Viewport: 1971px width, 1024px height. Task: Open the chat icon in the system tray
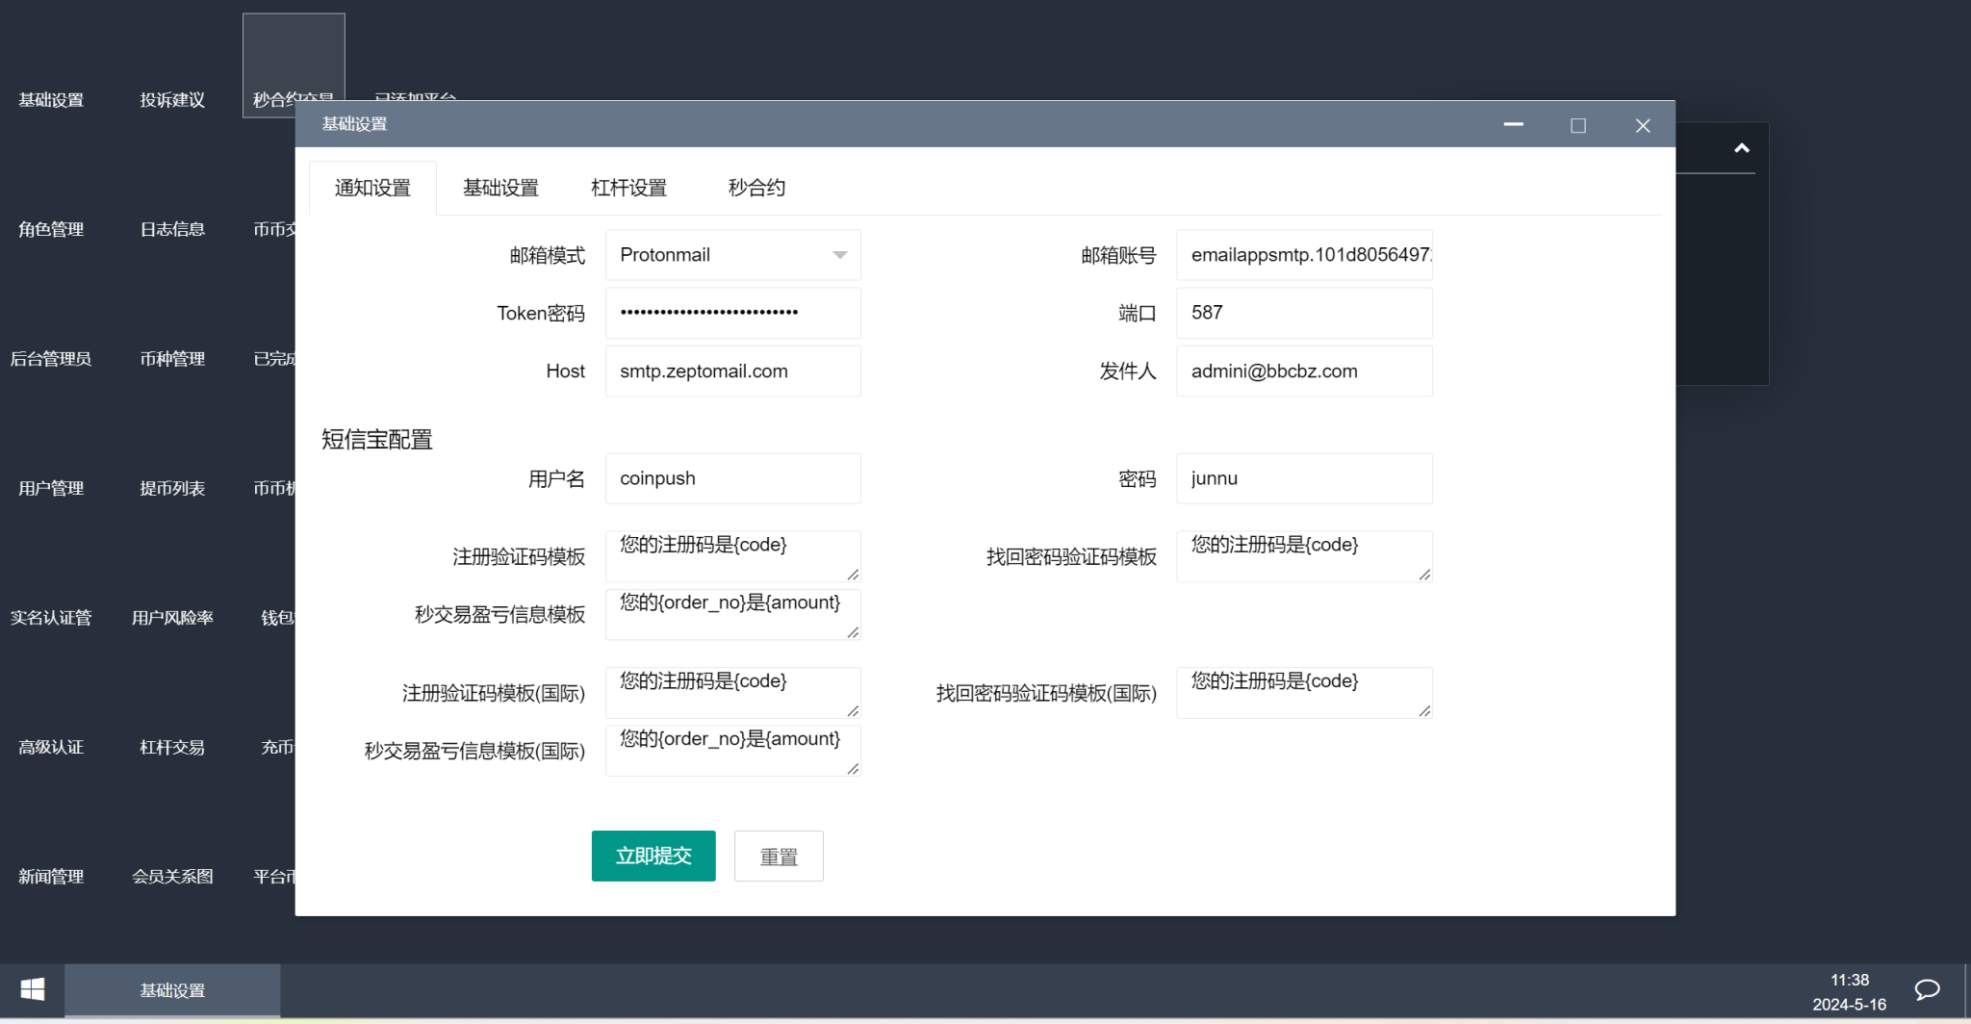pyautogui.click(x=1926, y=990)
